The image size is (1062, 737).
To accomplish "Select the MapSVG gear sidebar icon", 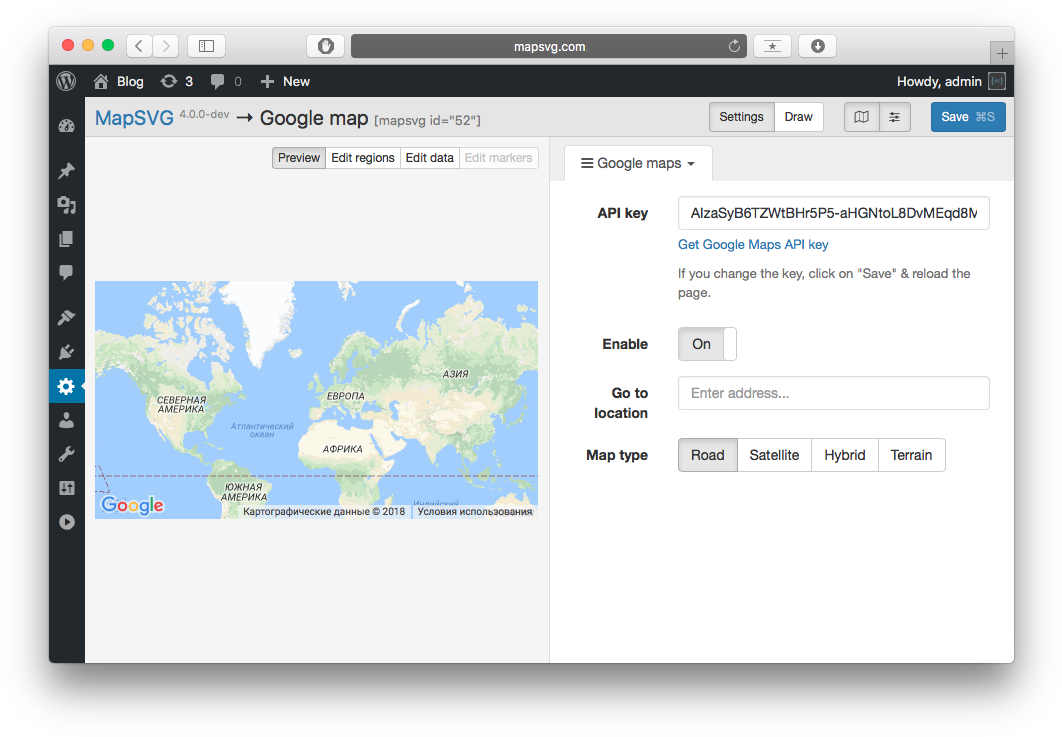I will coord(66,386).
